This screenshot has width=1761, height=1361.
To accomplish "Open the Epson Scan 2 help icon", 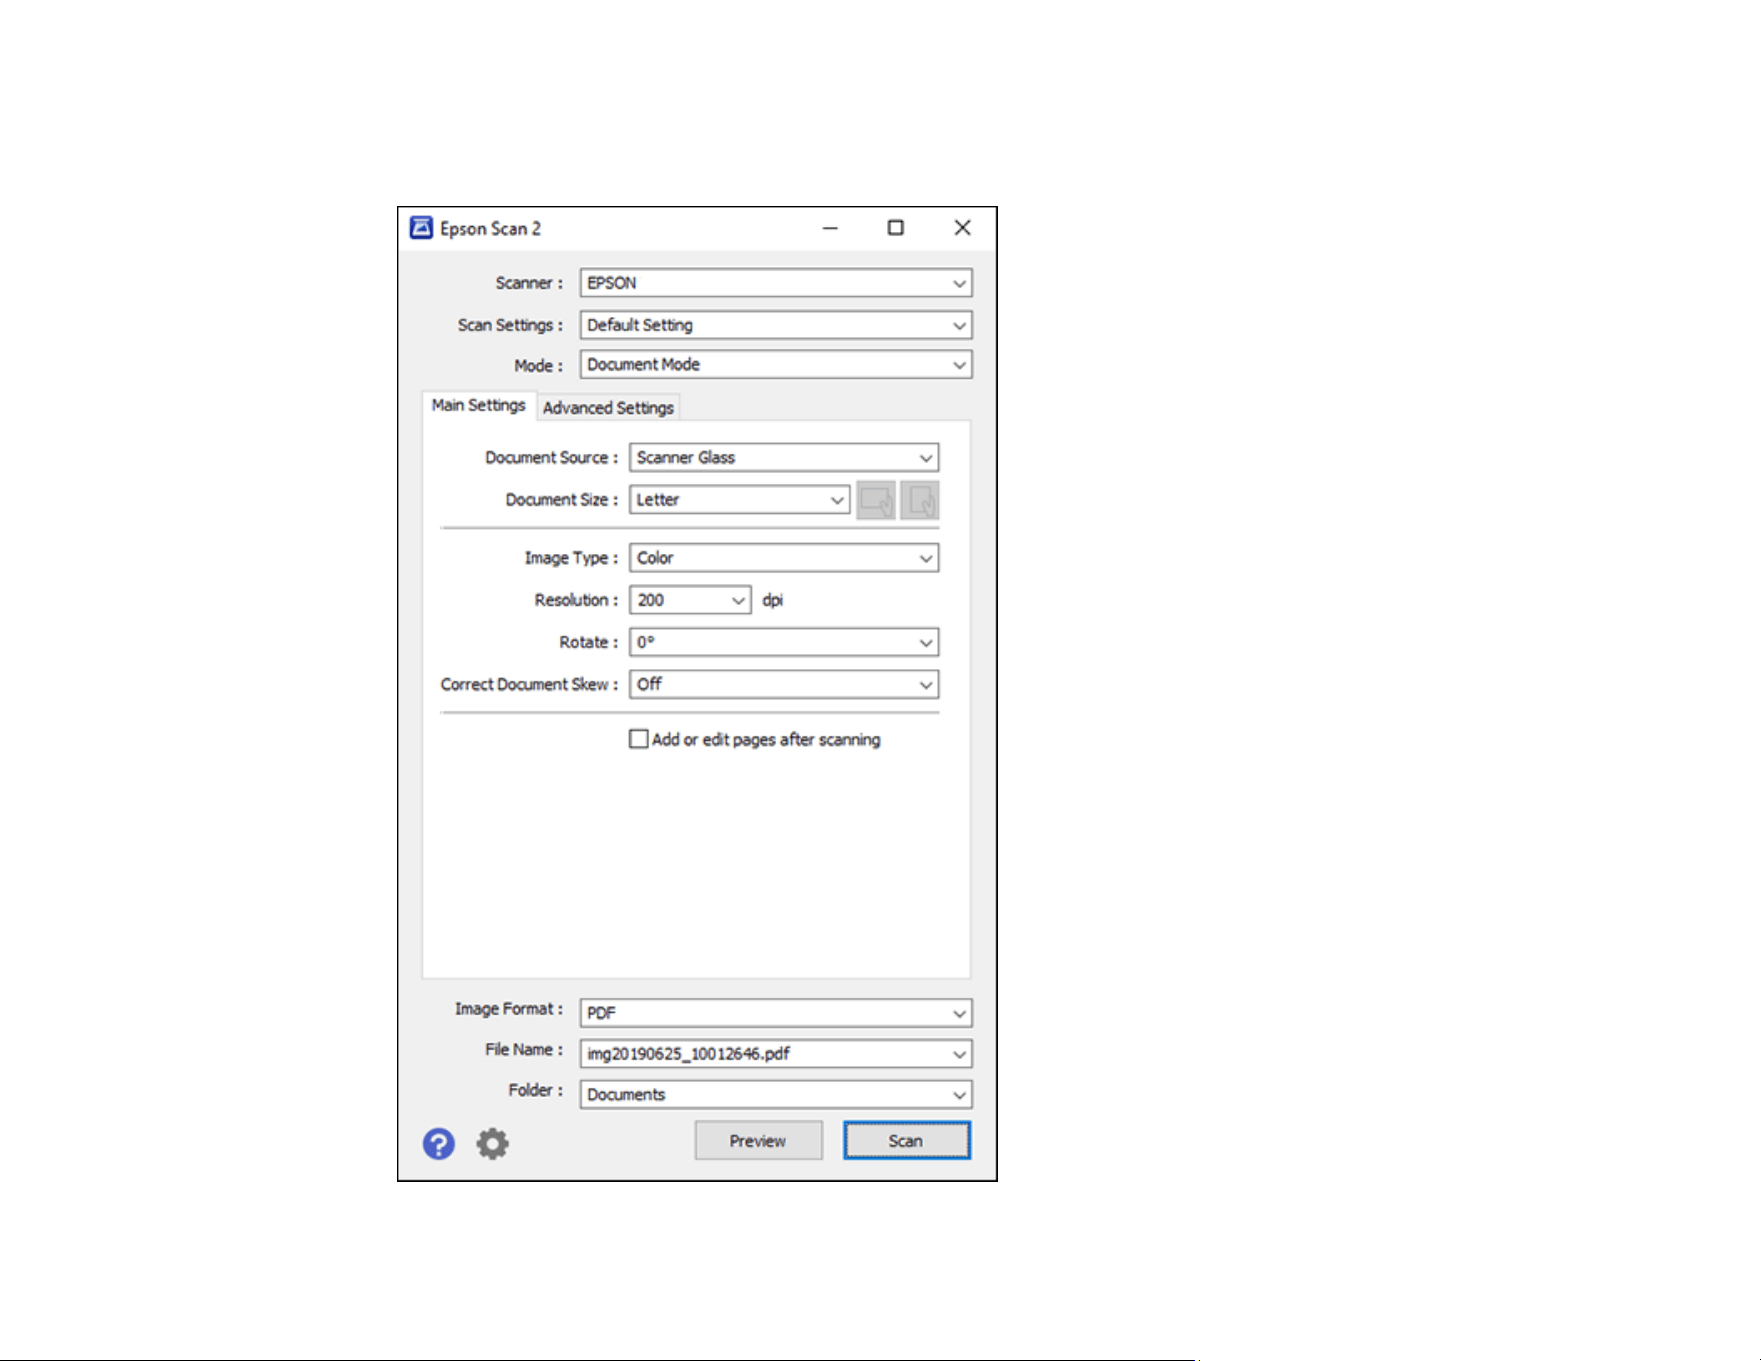I will (438, 1143).
